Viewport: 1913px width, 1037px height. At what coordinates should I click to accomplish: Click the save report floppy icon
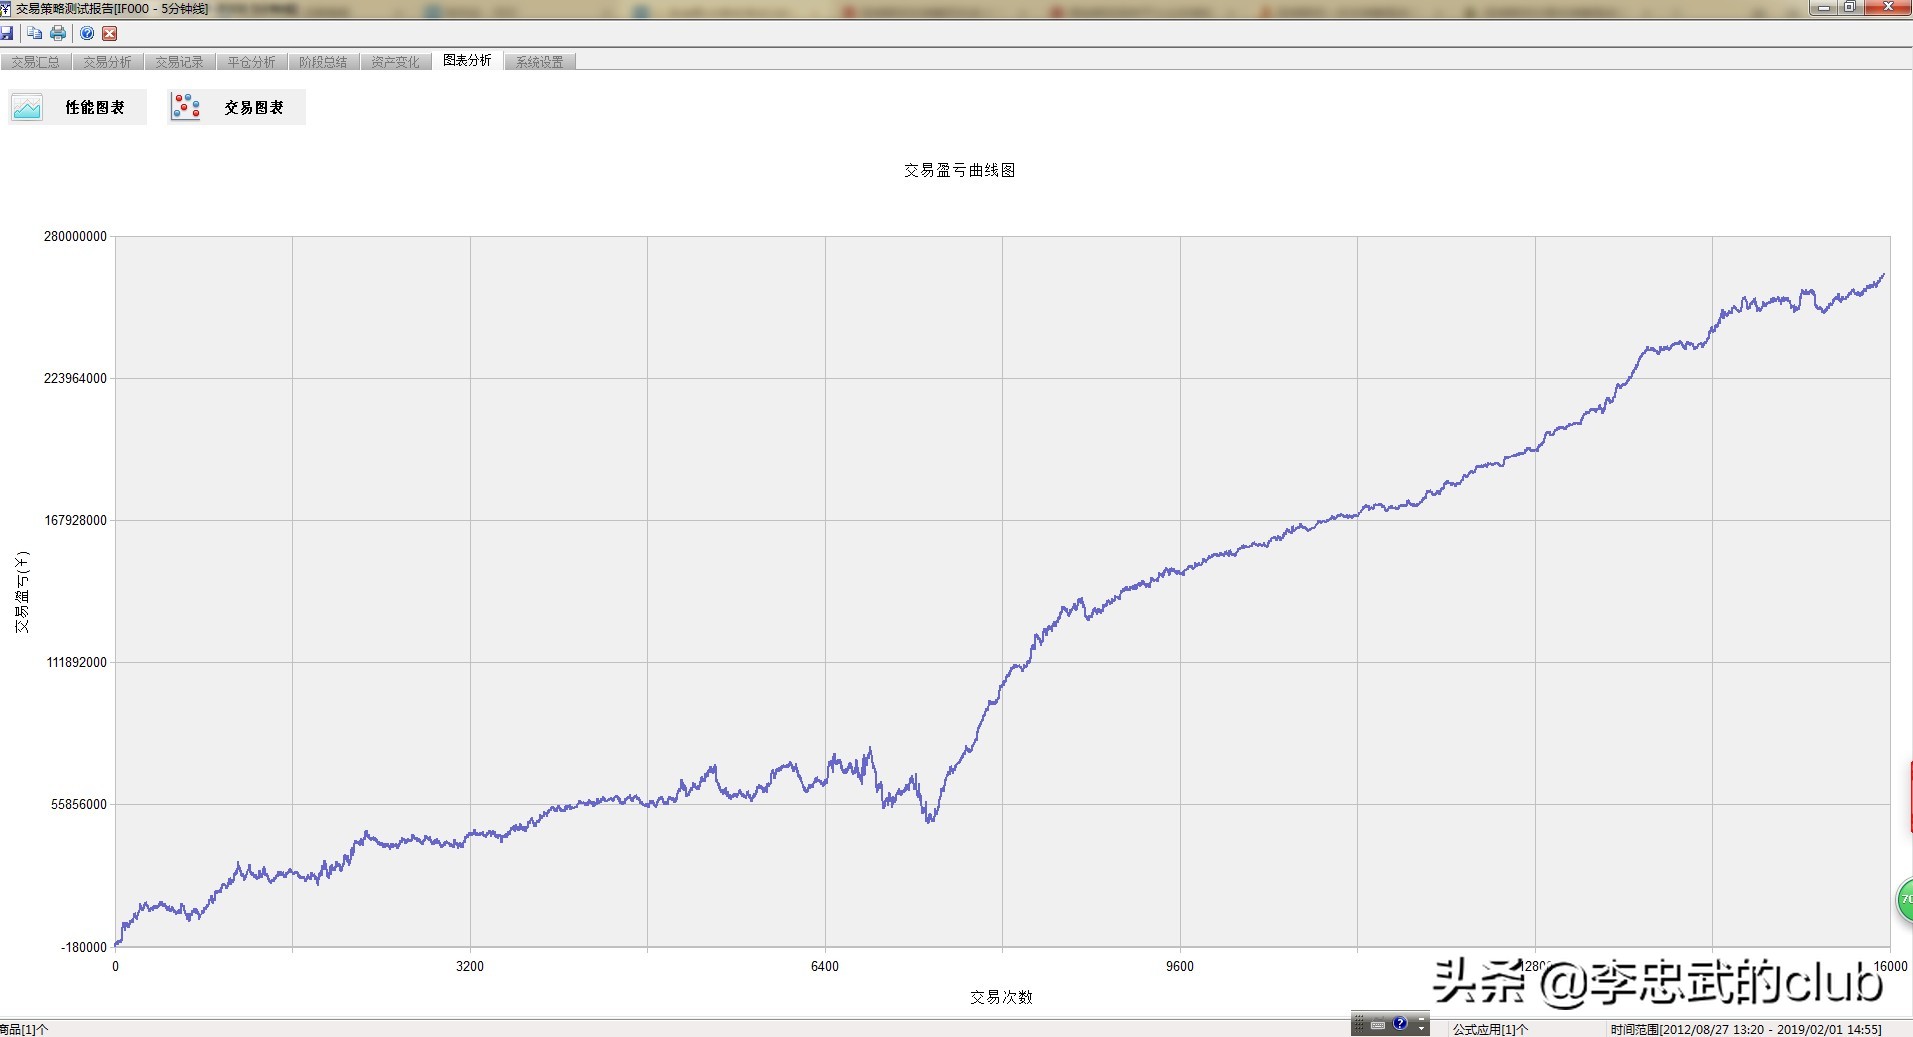coord(7,33)
